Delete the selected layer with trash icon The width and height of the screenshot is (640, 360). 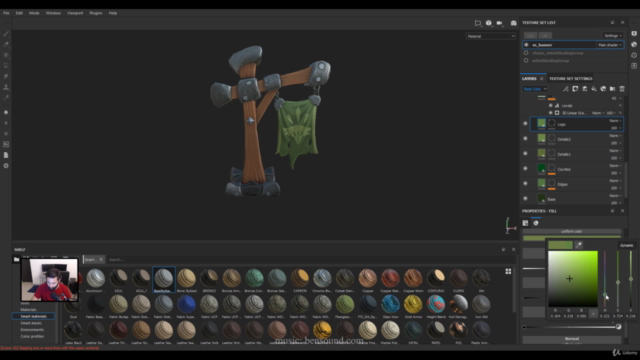tap(622, 89)
